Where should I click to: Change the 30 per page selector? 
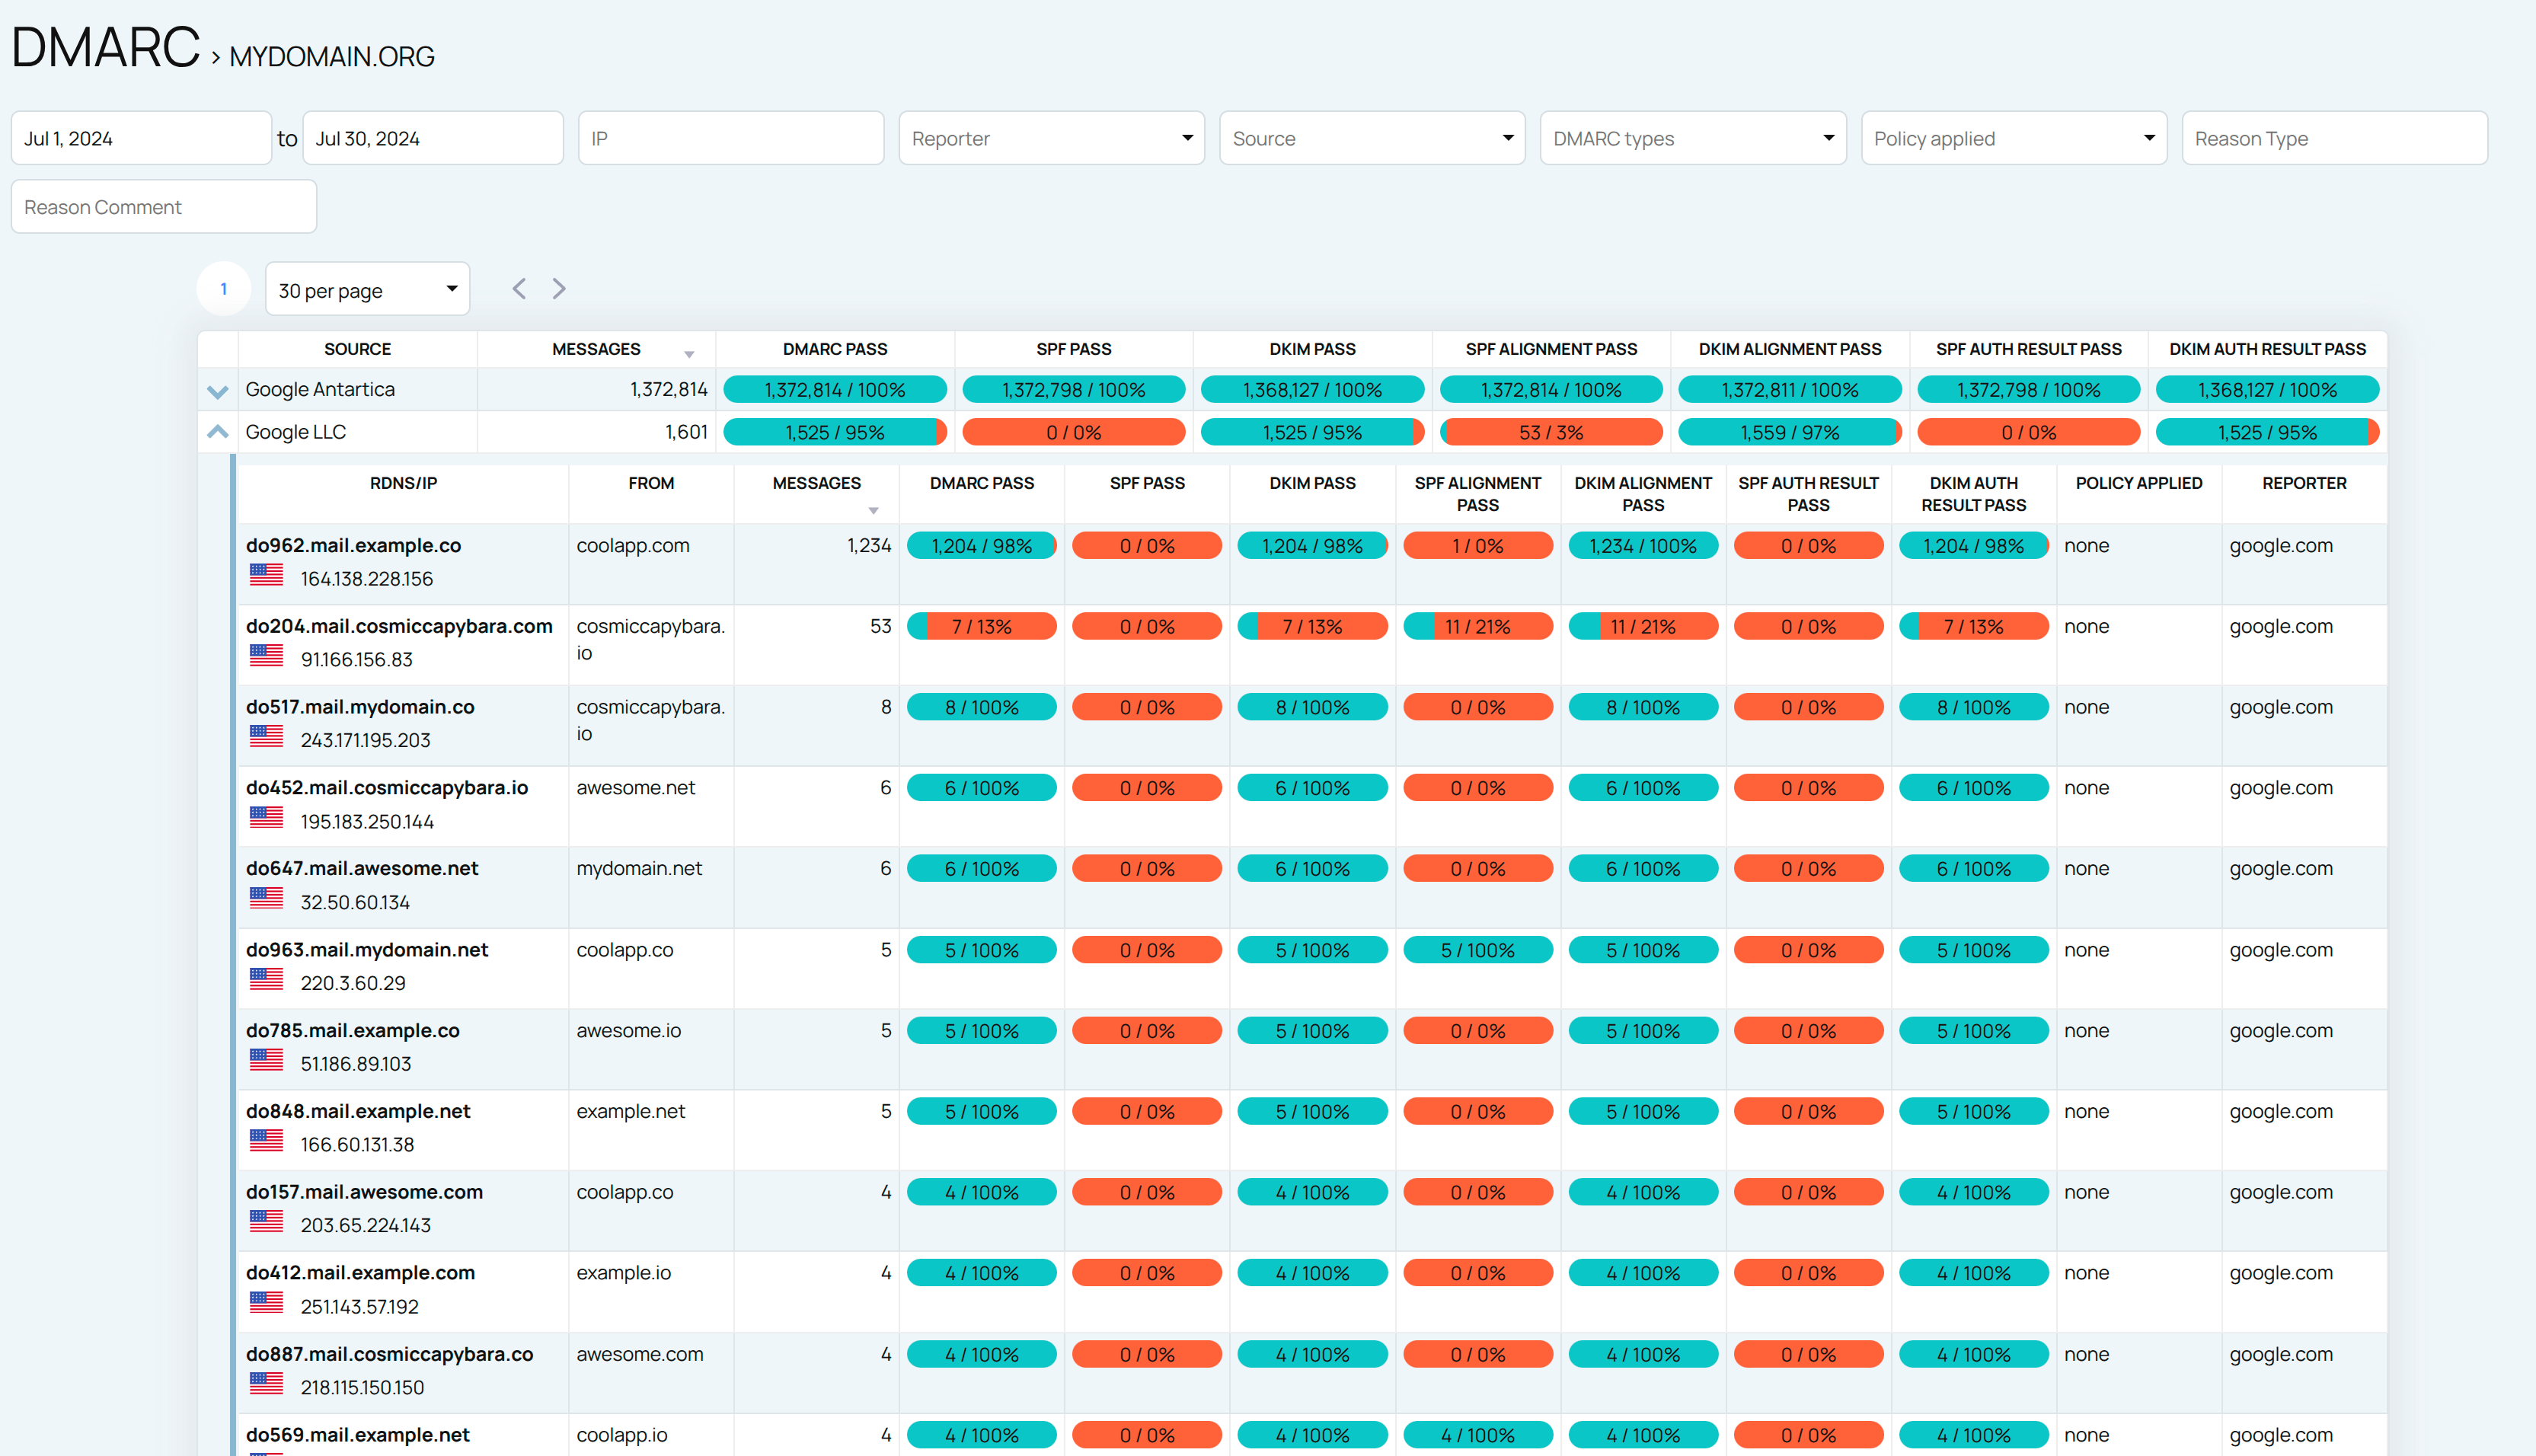[367, 289]
